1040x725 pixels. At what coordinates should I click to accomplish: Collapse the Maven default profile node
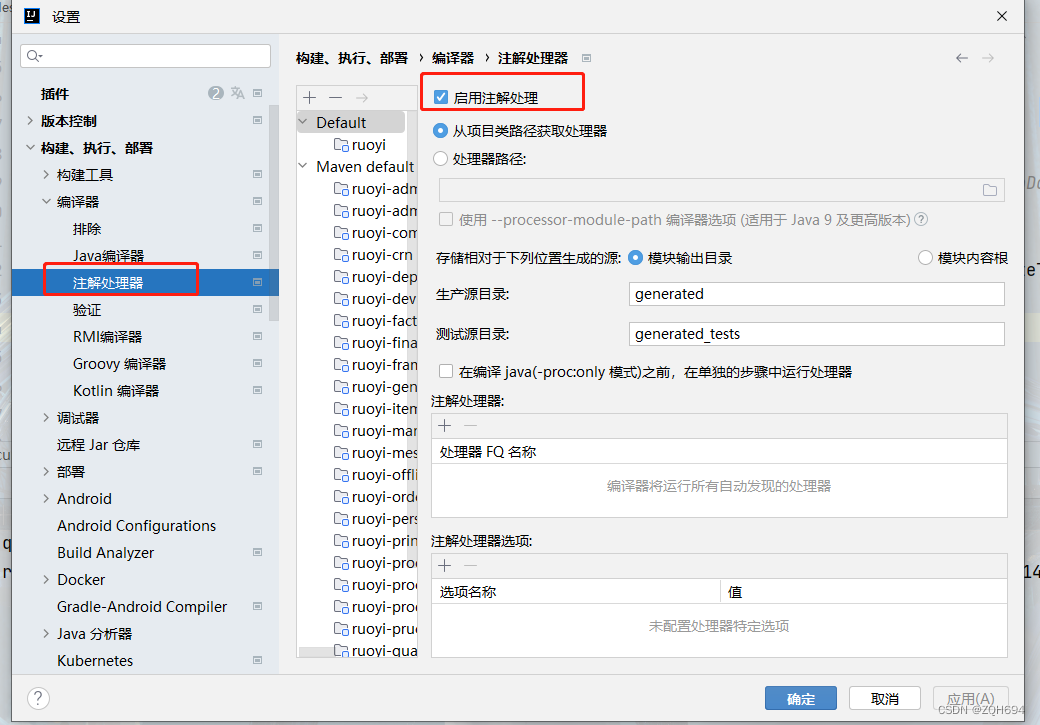[x=302, y=166]
